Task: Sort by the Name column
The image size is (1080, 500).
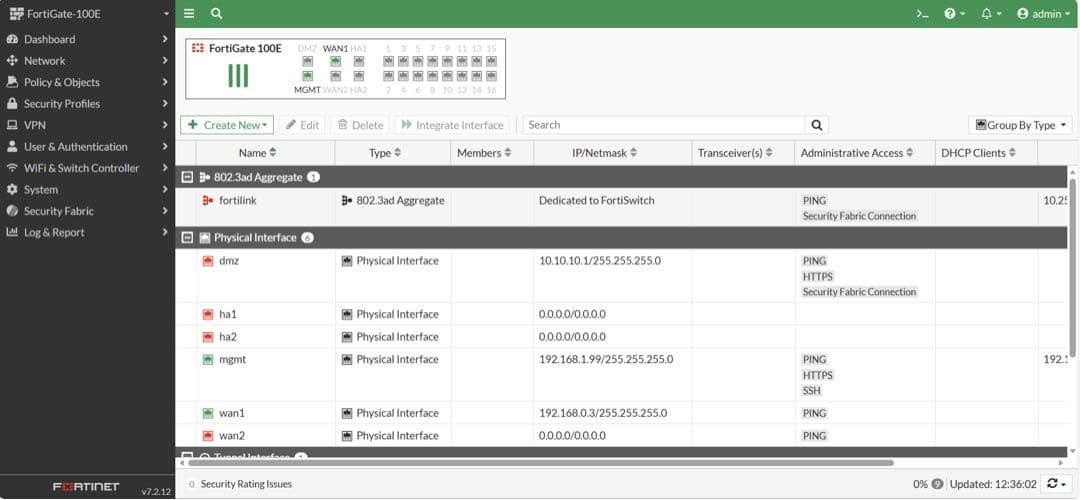Action: click(x=258, y=153)
